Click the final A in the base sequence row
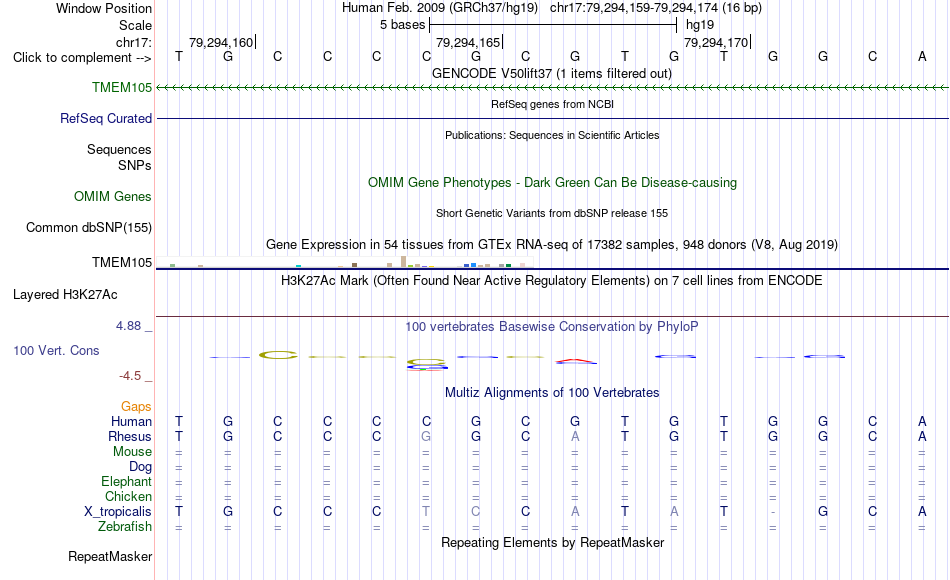 922,56
